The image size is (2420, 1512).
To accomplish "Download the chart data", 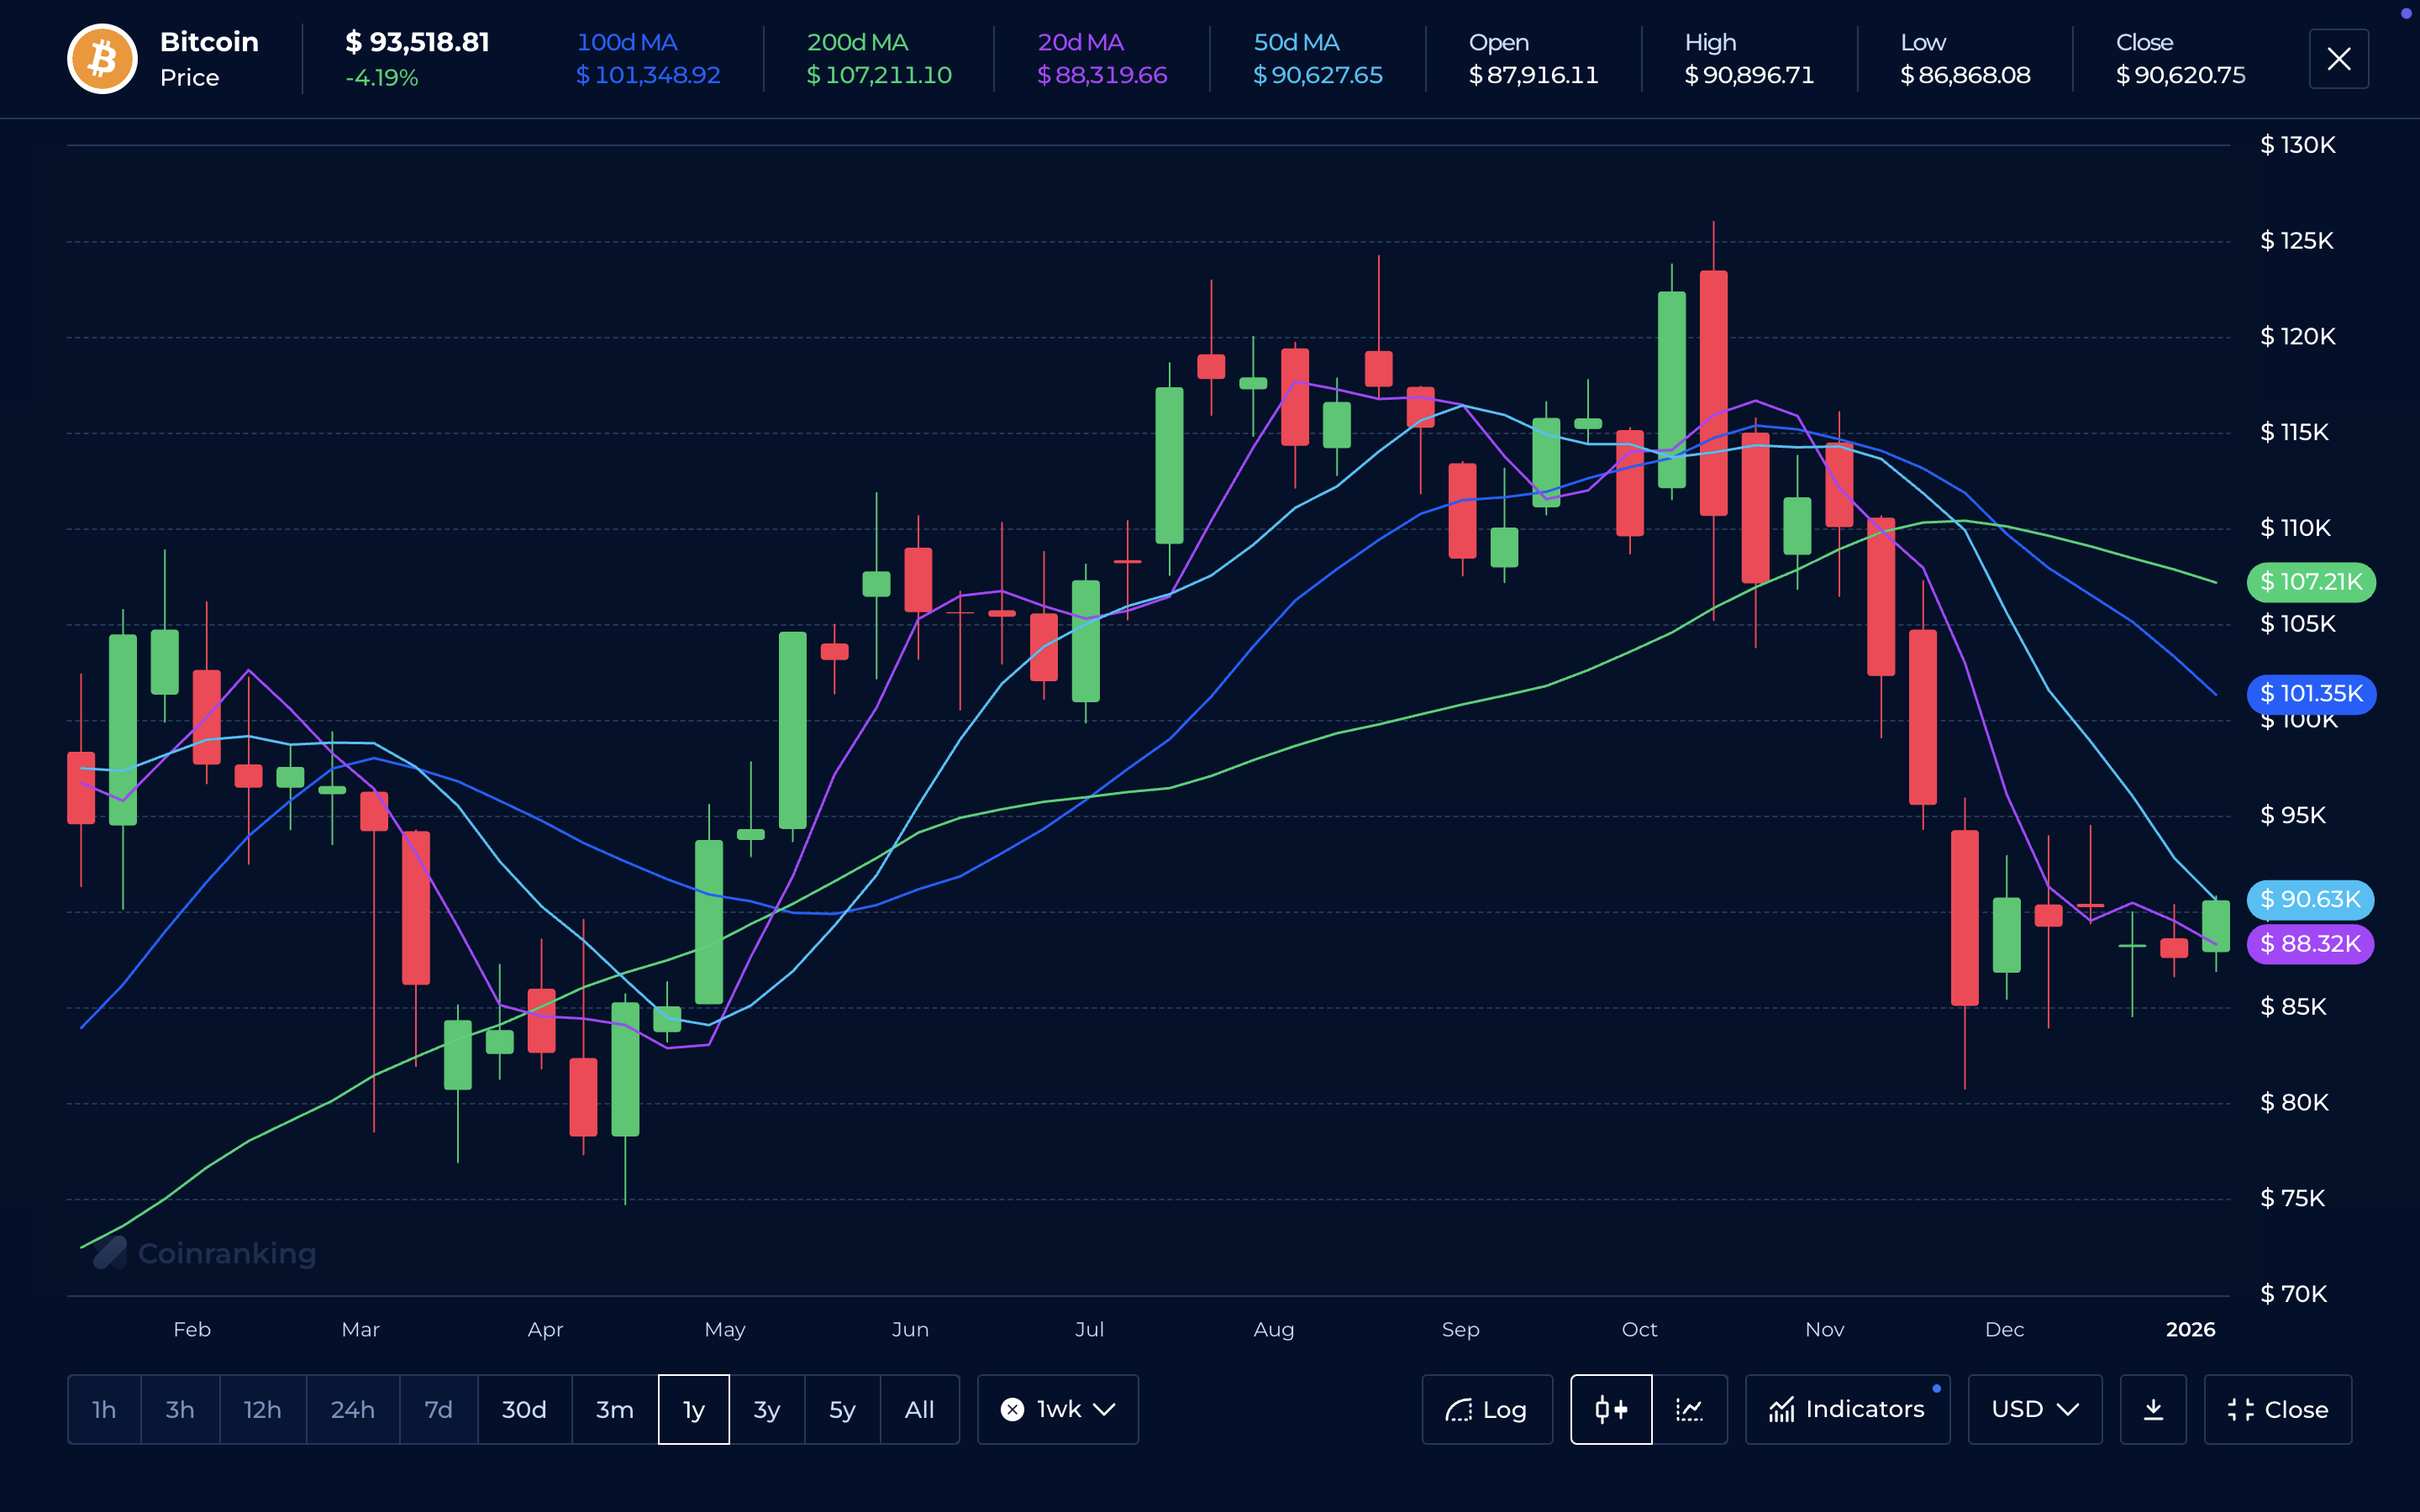I will pyautogui.click(x=2153, y=1409).
